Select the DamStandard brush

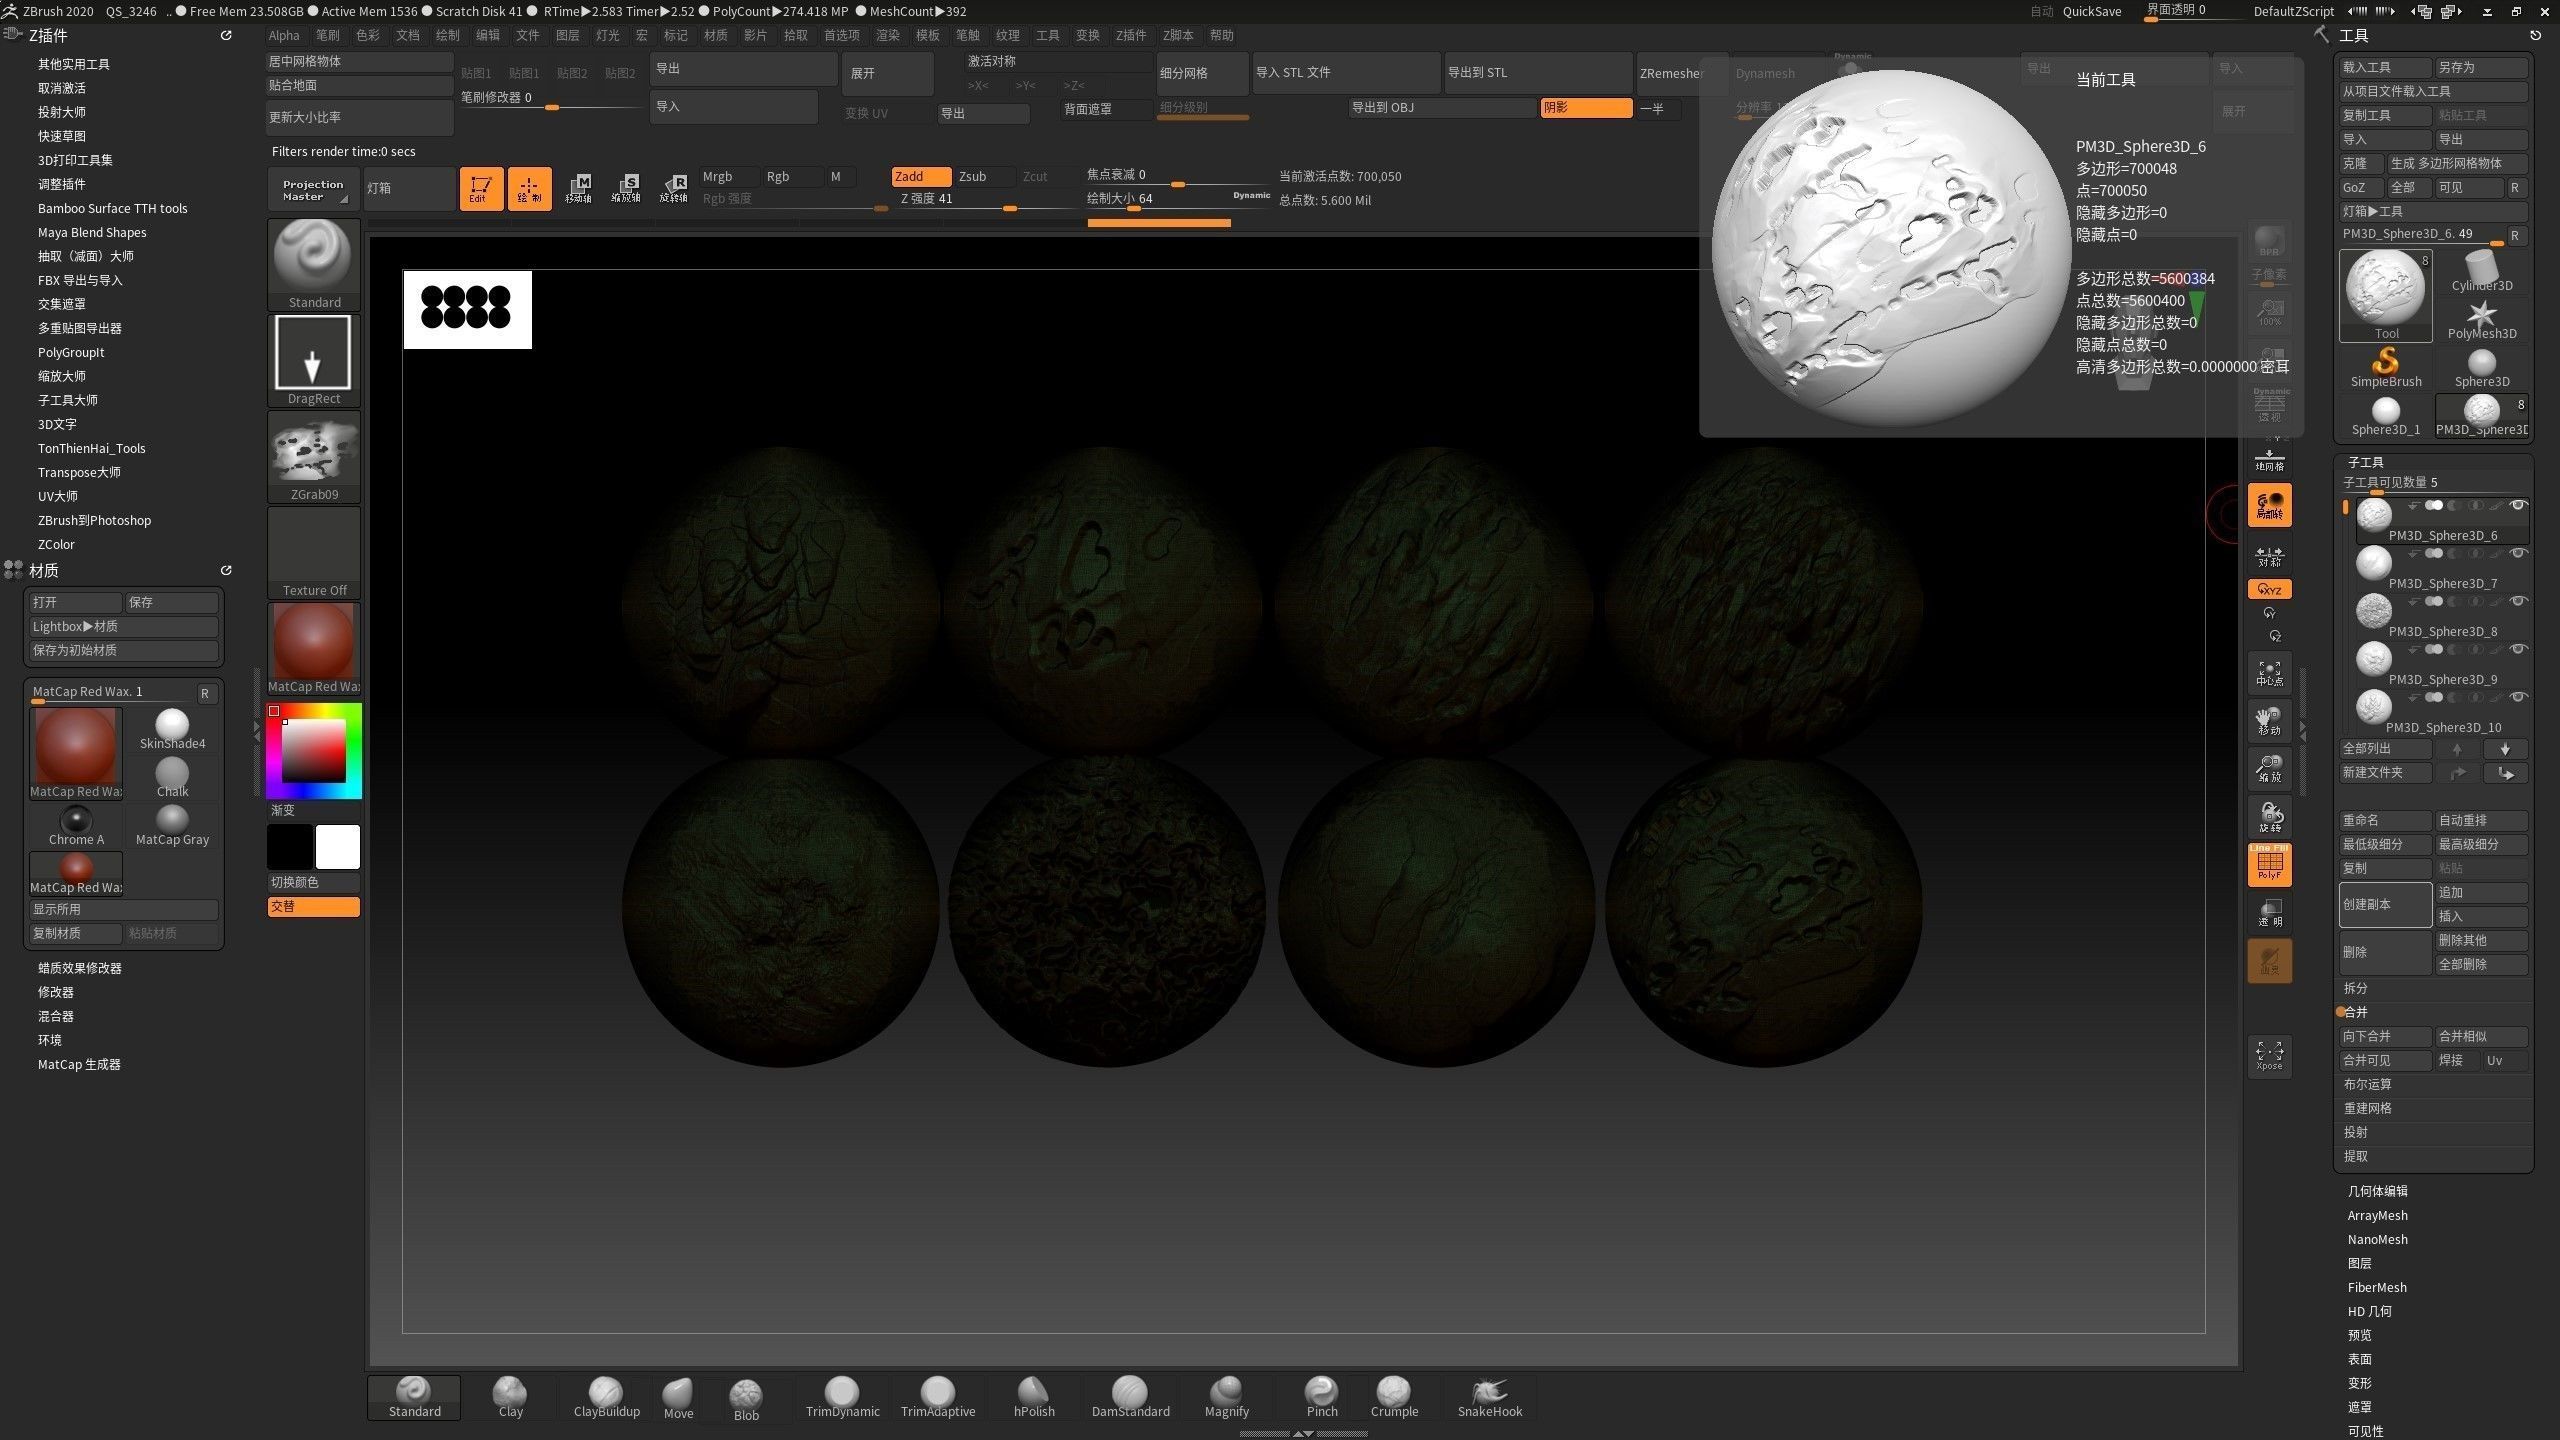(1130, 1397)
